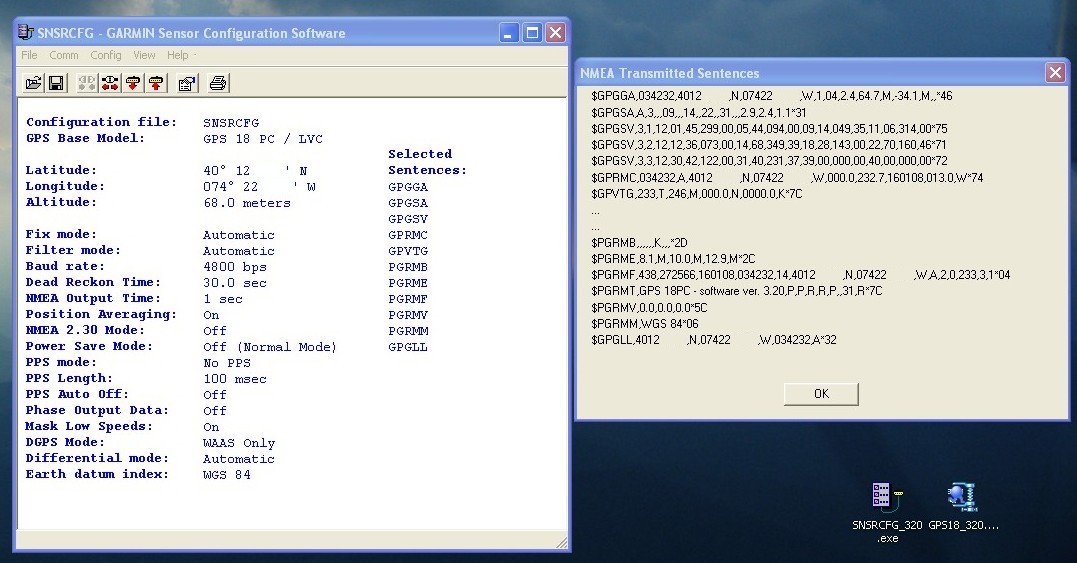The width and height of the screenshot is (1077, 563).
Task: Select GPRMC in Selected Sentences list
Action: (408, 235)
